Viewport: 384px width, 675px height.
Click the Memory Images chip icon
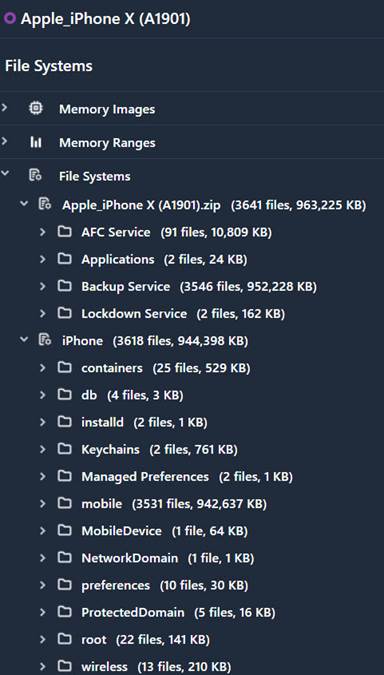pos(36,108)
